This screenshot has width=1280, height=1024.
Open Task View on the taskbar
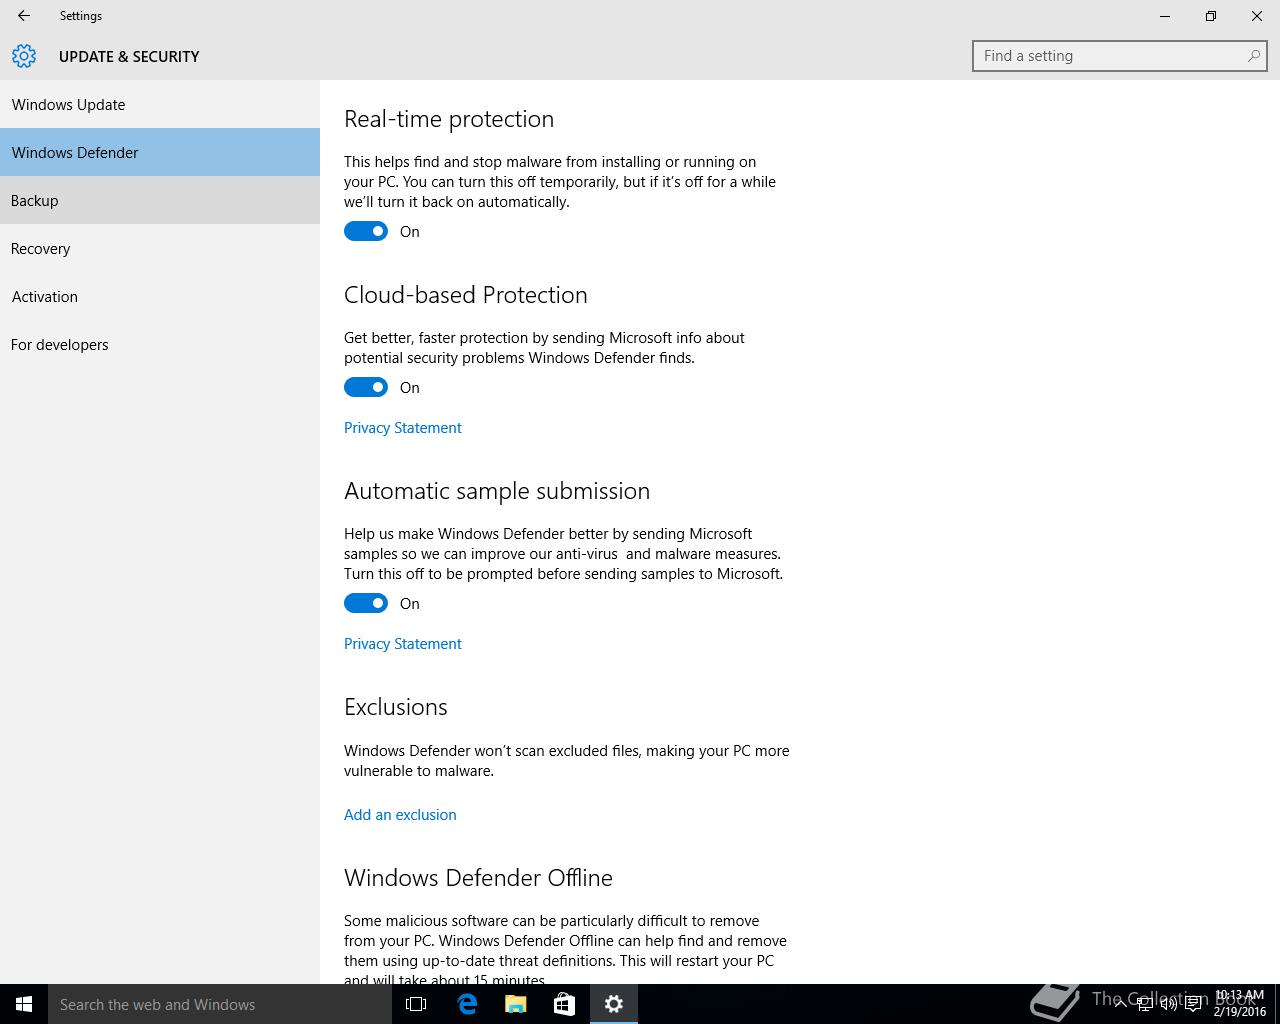coord(416,1004)
